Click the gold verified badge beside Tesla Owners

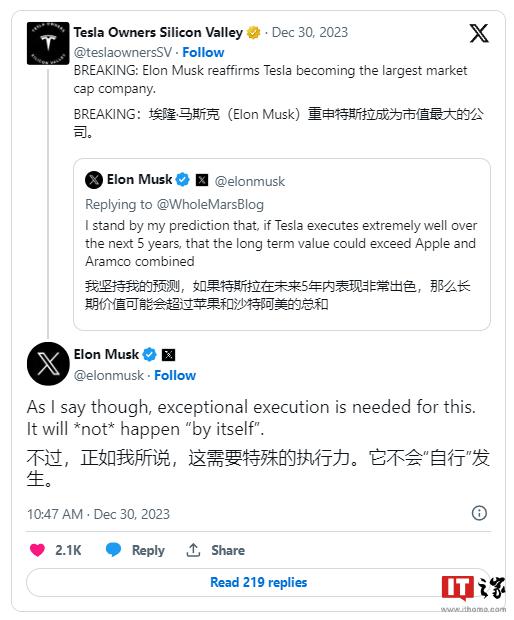point(253,32)
